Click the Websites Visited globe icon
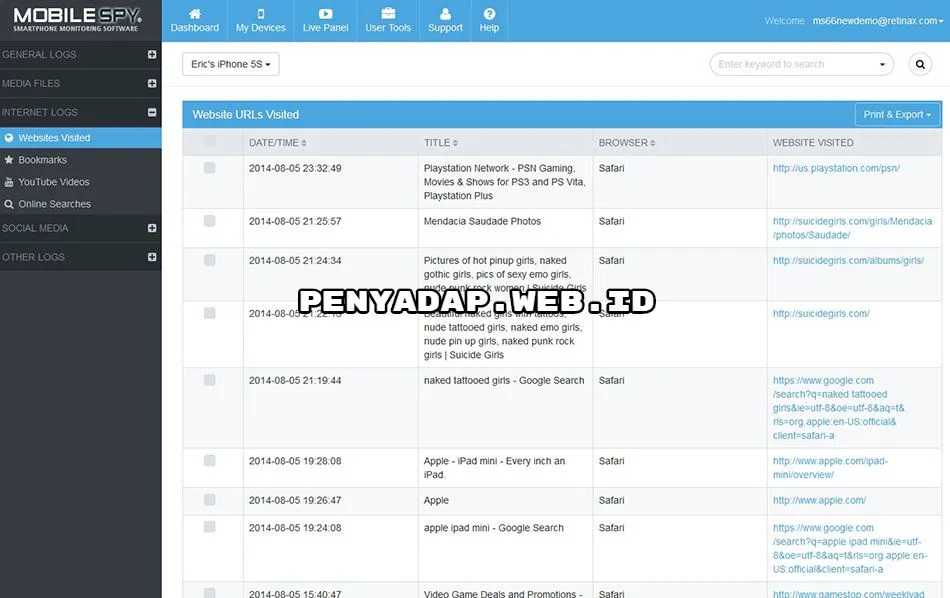The image size is (950, 598). pyautogui.click(x=9, y=138)
